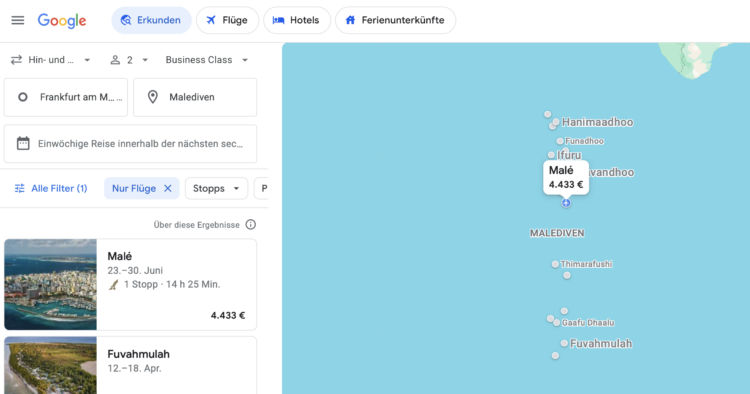
Task: Click the Fuvahmulah map marker
Action: 564,343
